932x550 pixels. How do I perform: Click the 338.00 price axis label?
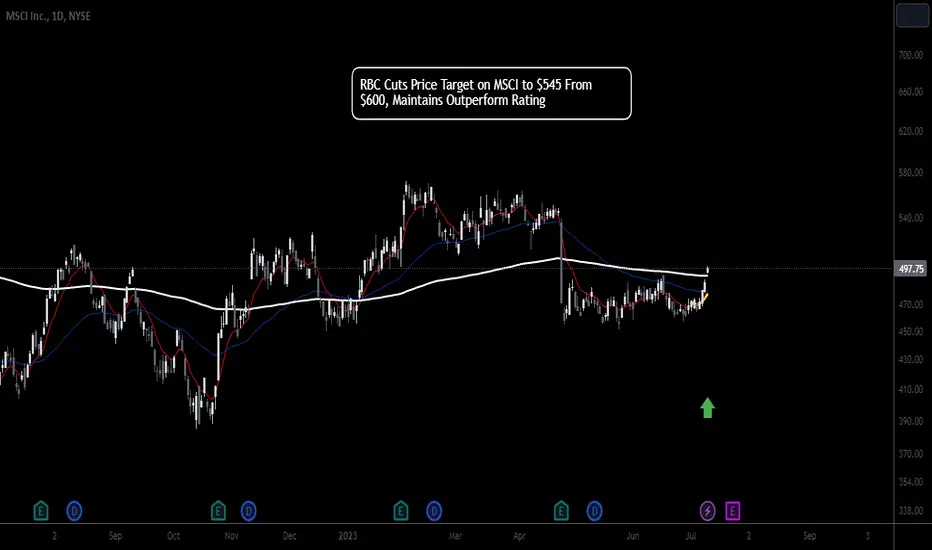(x=911, y=510)
